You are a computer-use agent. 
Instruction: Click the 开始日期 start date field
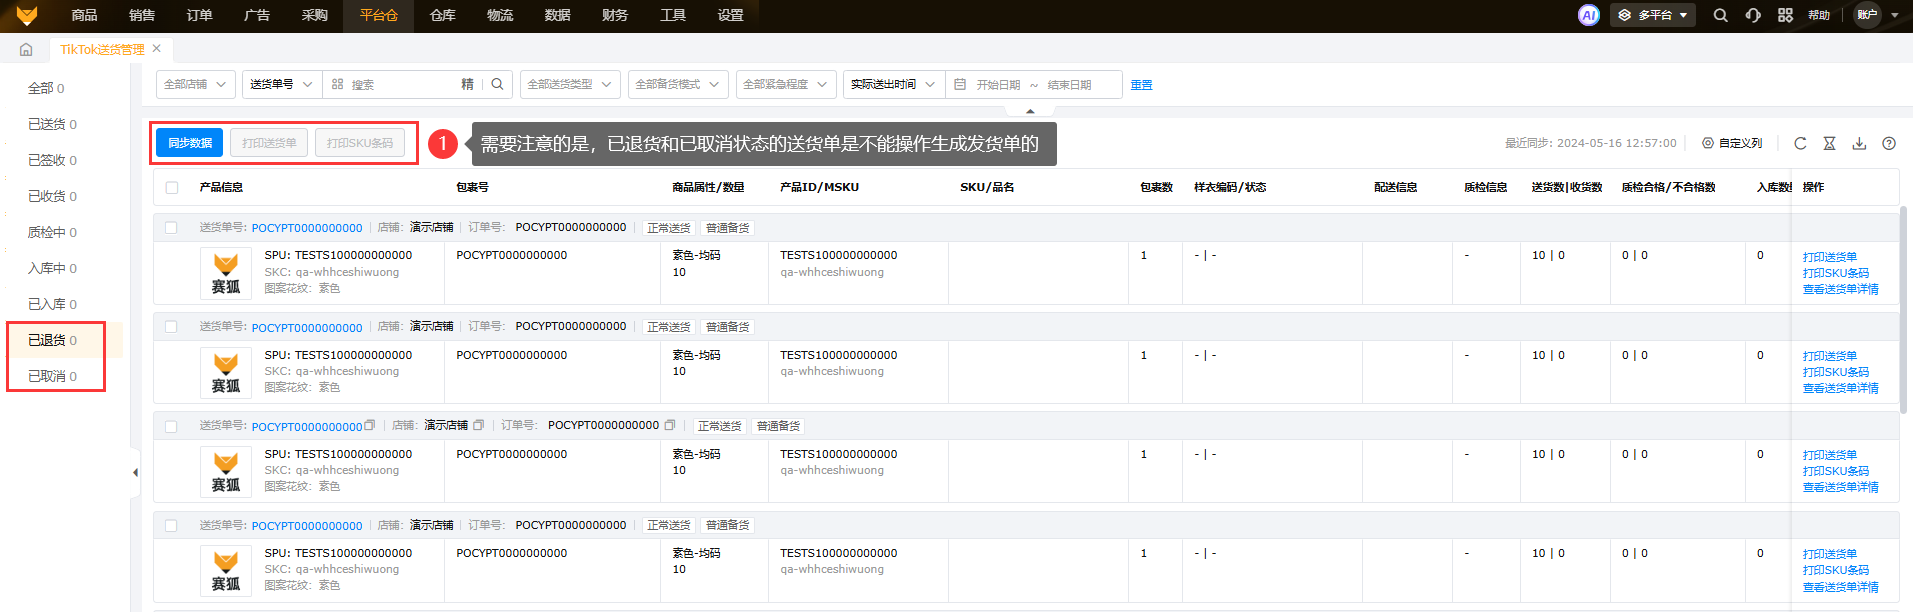click(998, 85)
